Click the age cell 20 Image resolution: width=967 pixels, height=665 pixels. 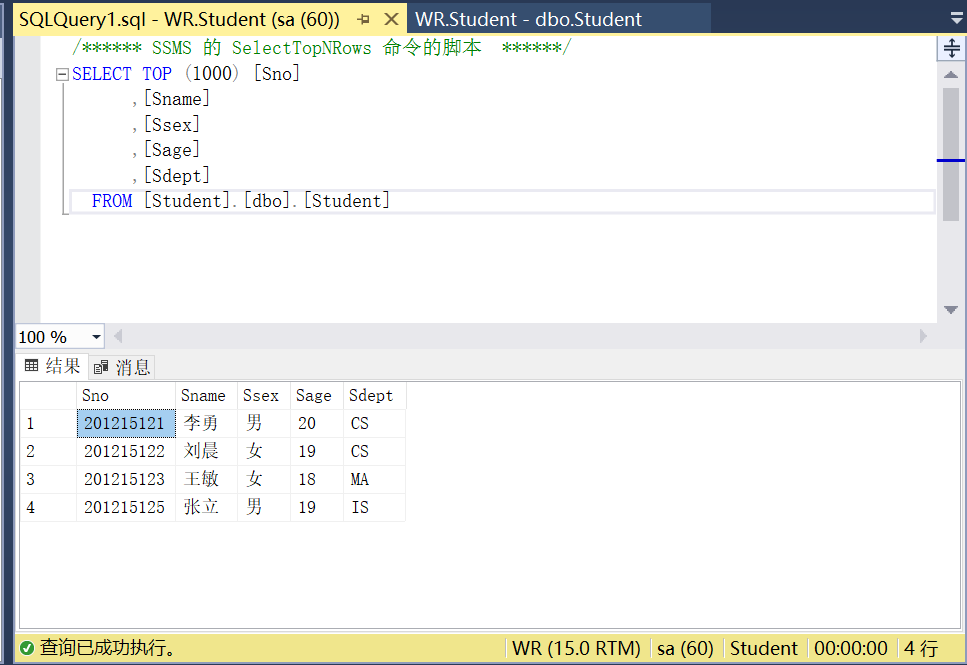pos(317,424)
